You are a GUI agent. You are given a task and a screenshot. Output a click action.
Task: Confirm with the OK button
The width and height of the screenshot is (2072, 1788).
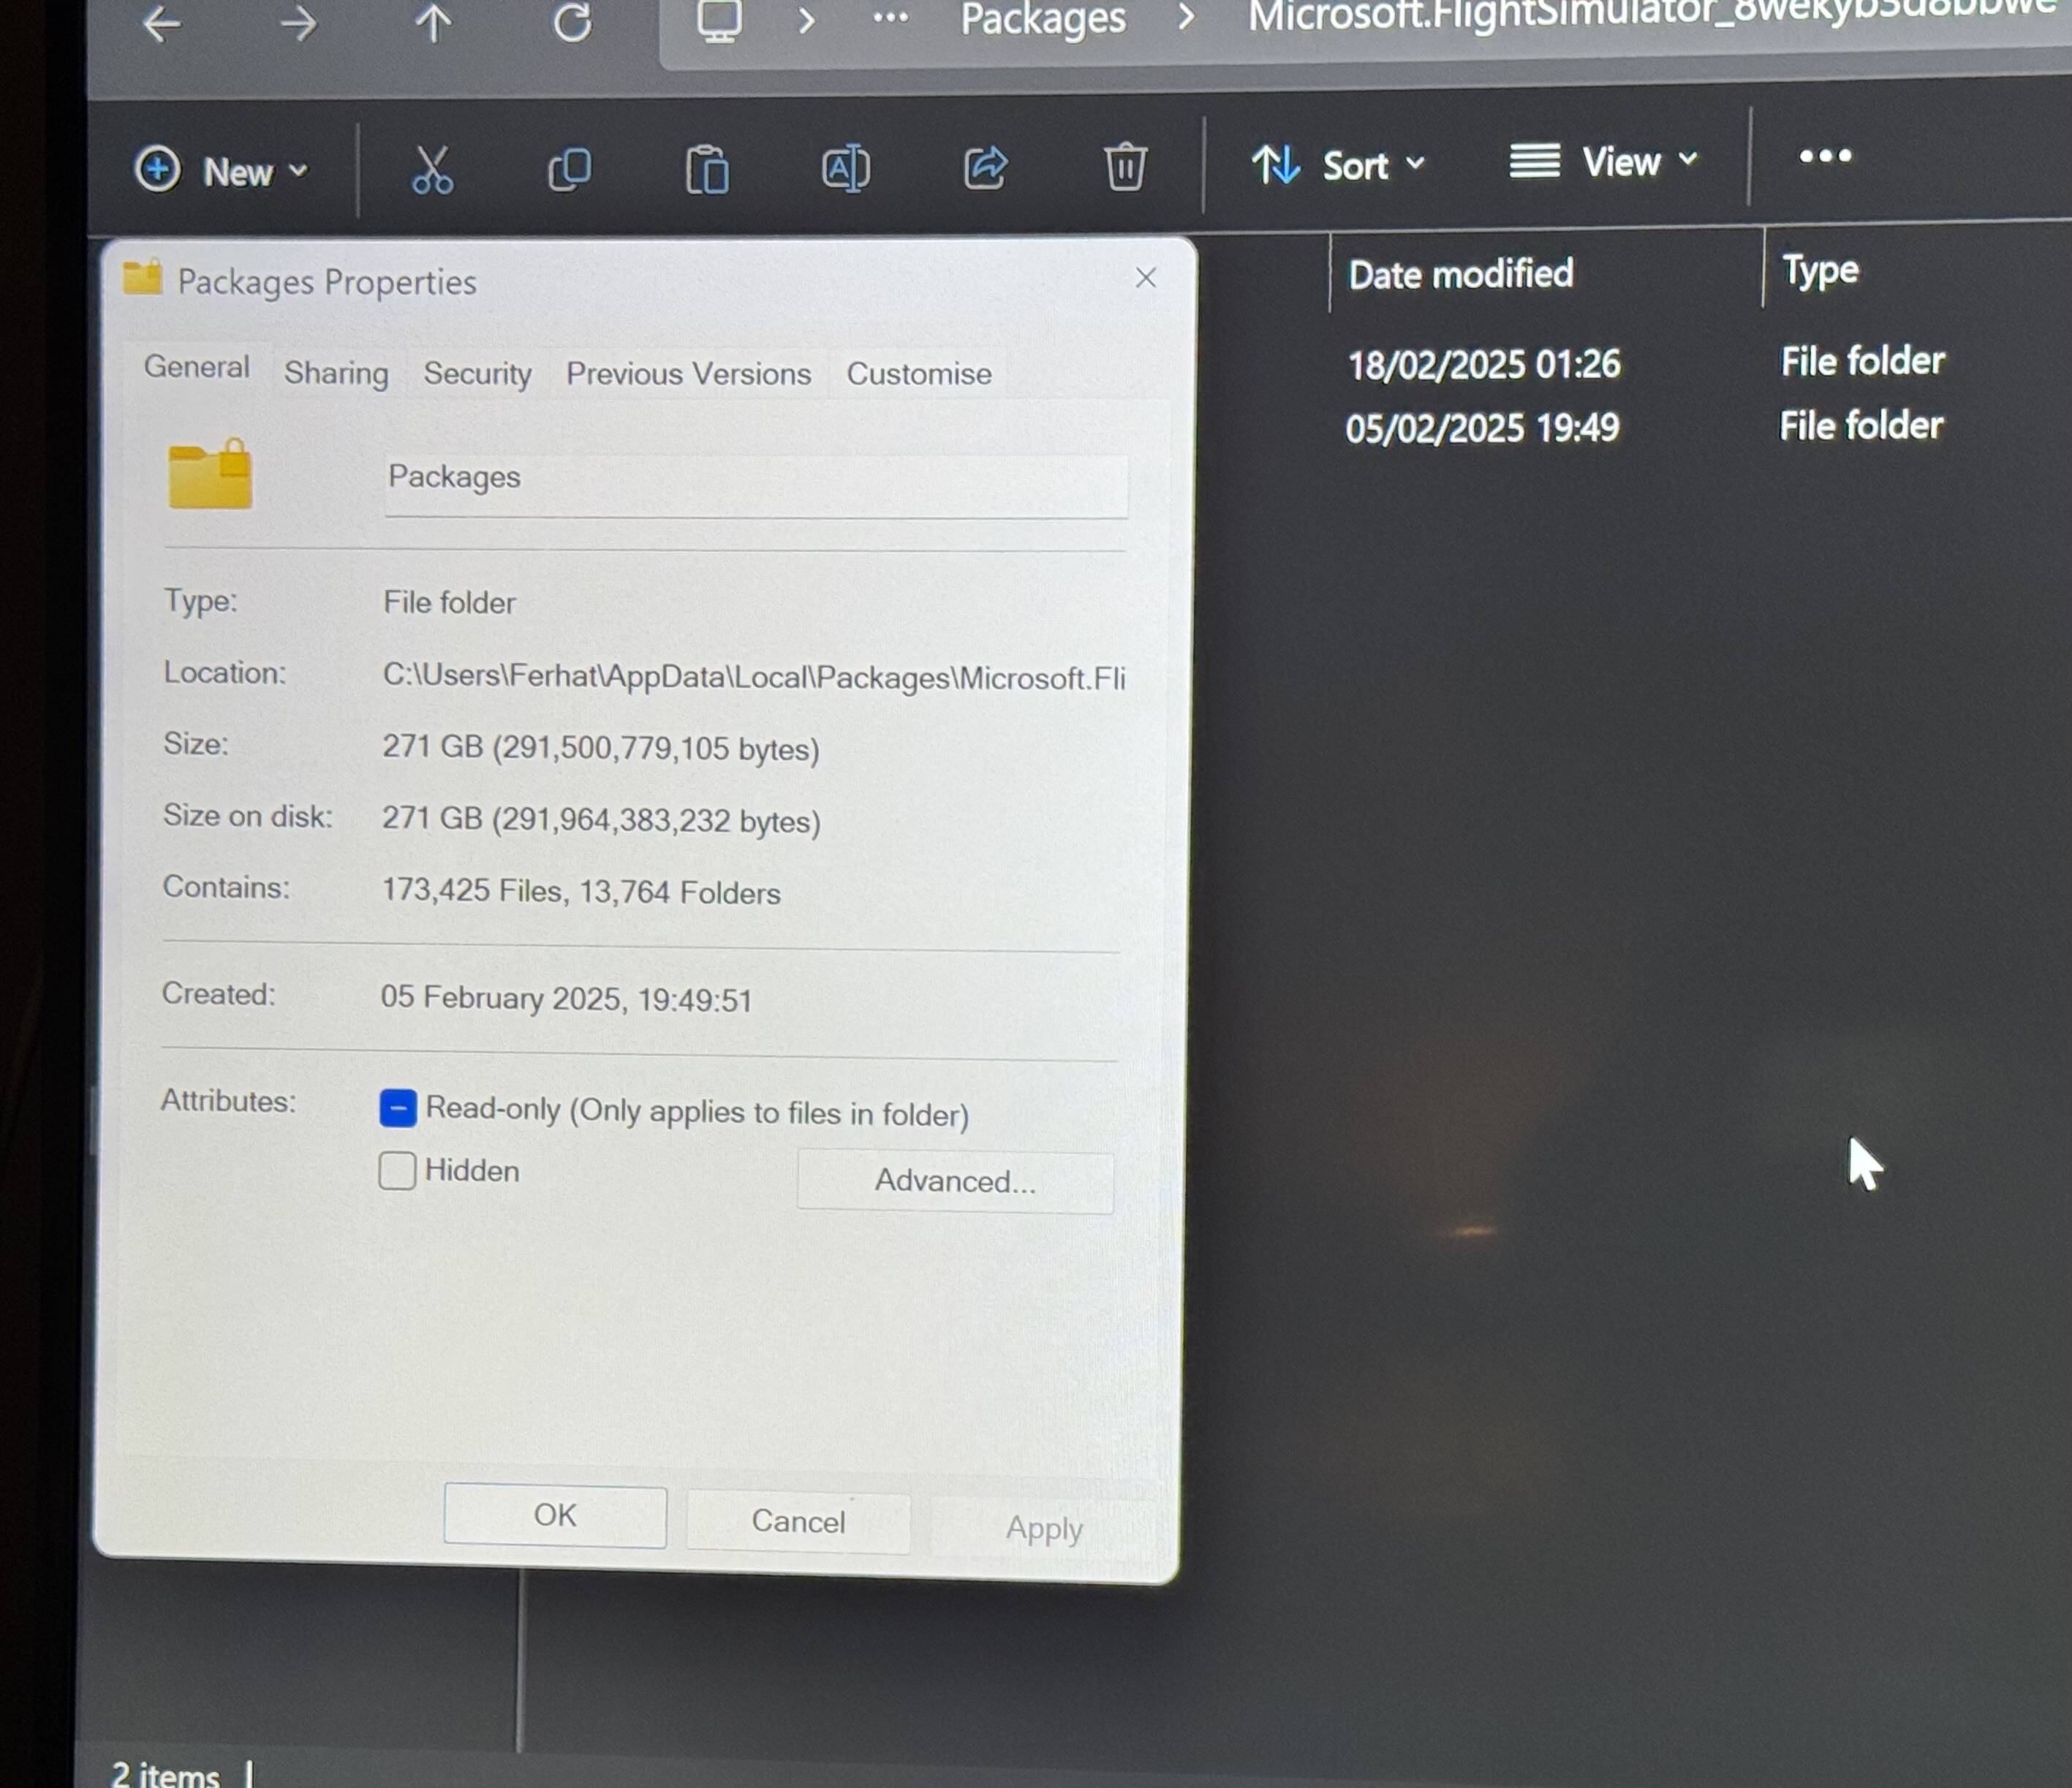[x=555, y=1515]
